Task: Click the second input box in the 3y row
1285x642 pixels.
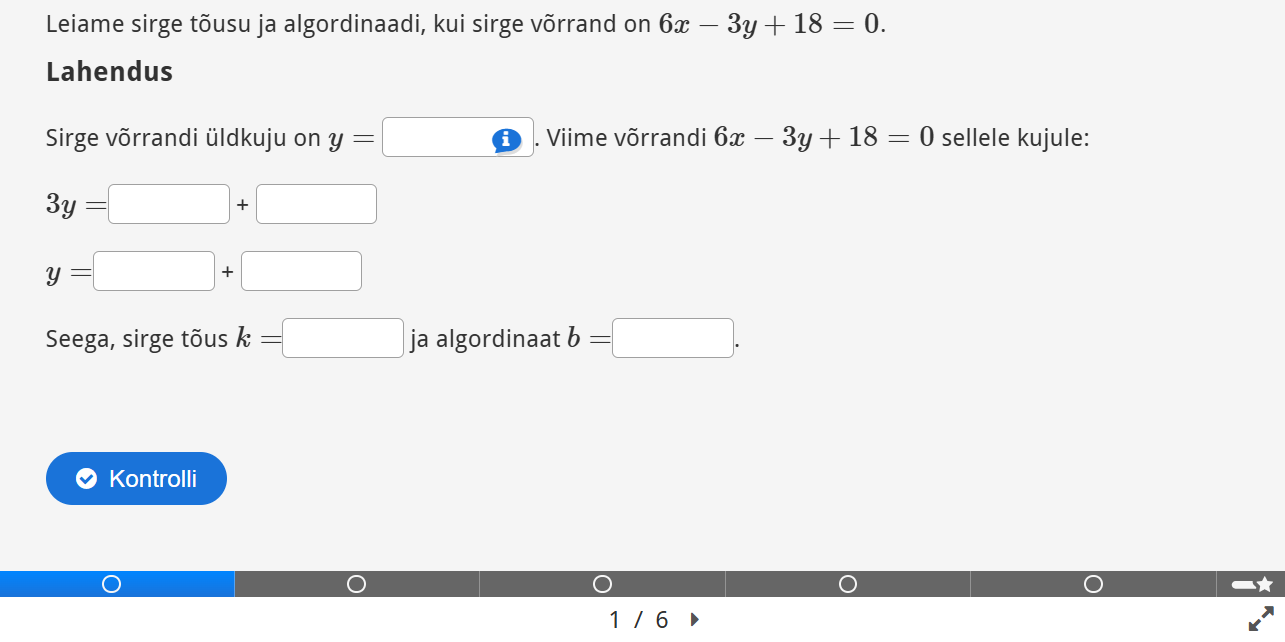Action: [x=316, y=205]
